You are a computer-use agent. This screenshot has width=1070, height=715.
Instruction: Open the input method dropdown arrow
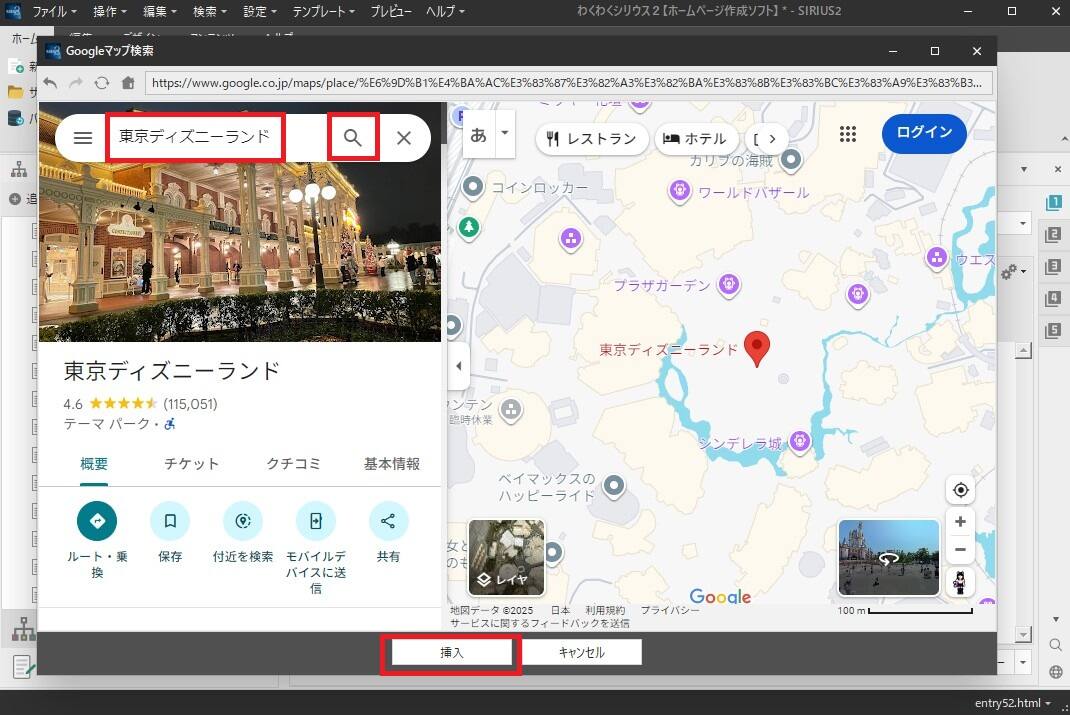(505, 133)
